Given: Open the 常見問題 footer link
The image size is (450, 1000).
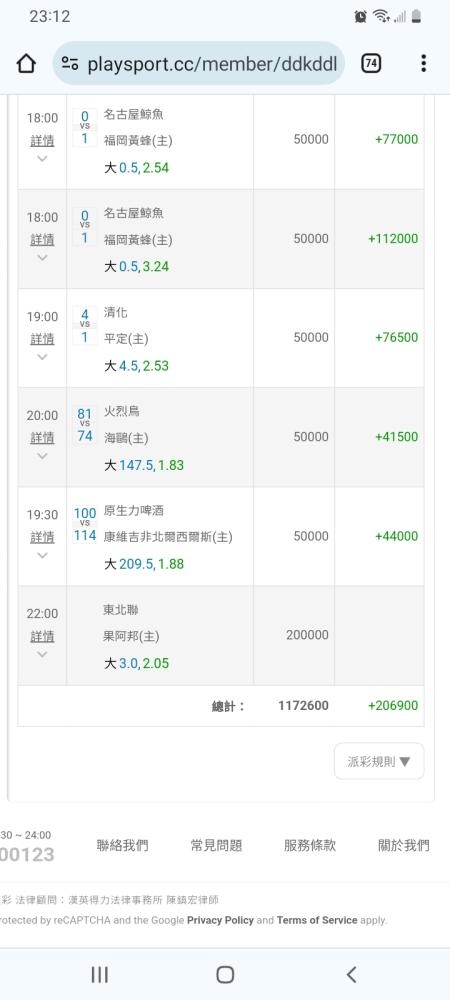Looking at the screenshot, I should pyautogui.click(x=216, y=846).
